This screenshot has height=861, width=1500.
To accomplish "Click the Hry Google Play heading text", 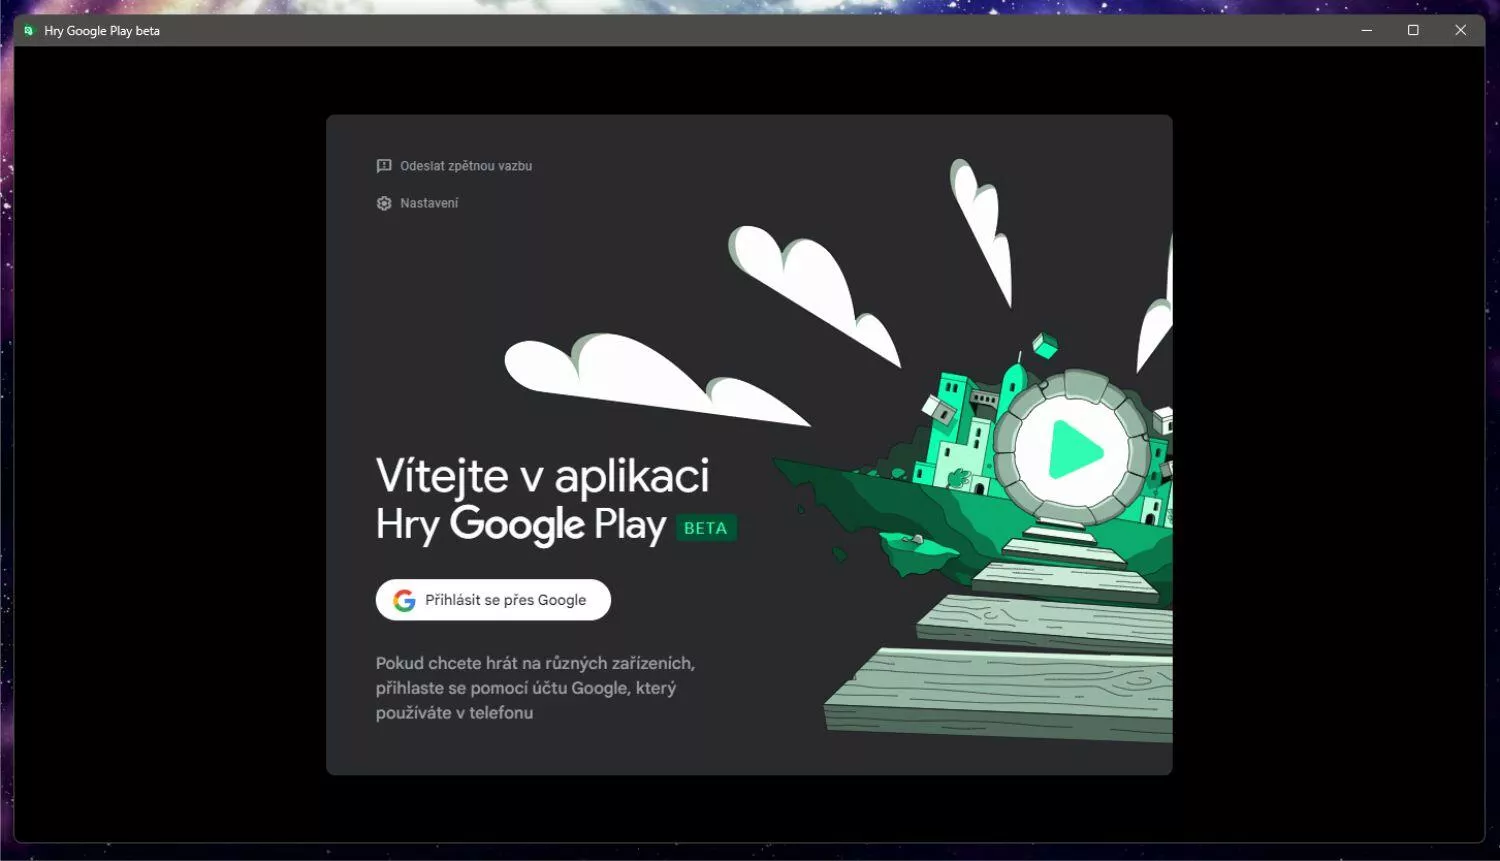I will (x=520, y=525).
